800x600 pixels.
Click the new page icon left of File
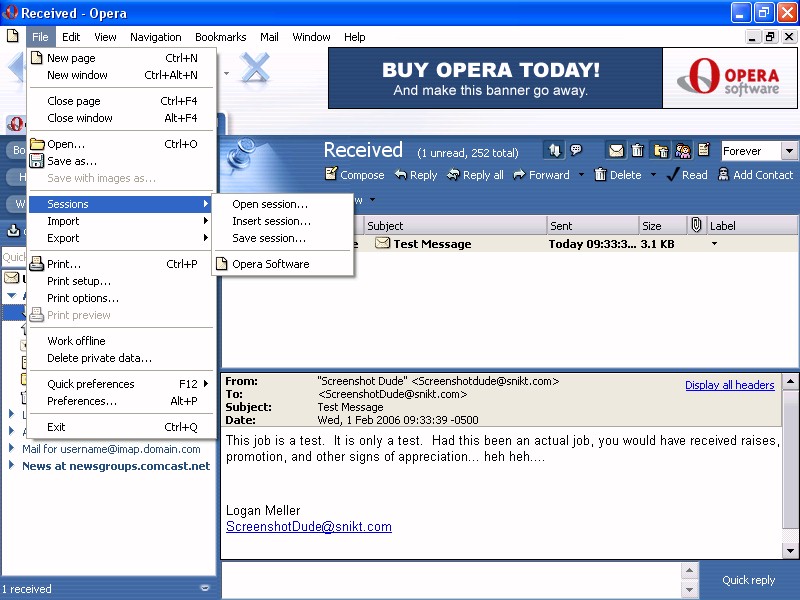click(13, 36)
